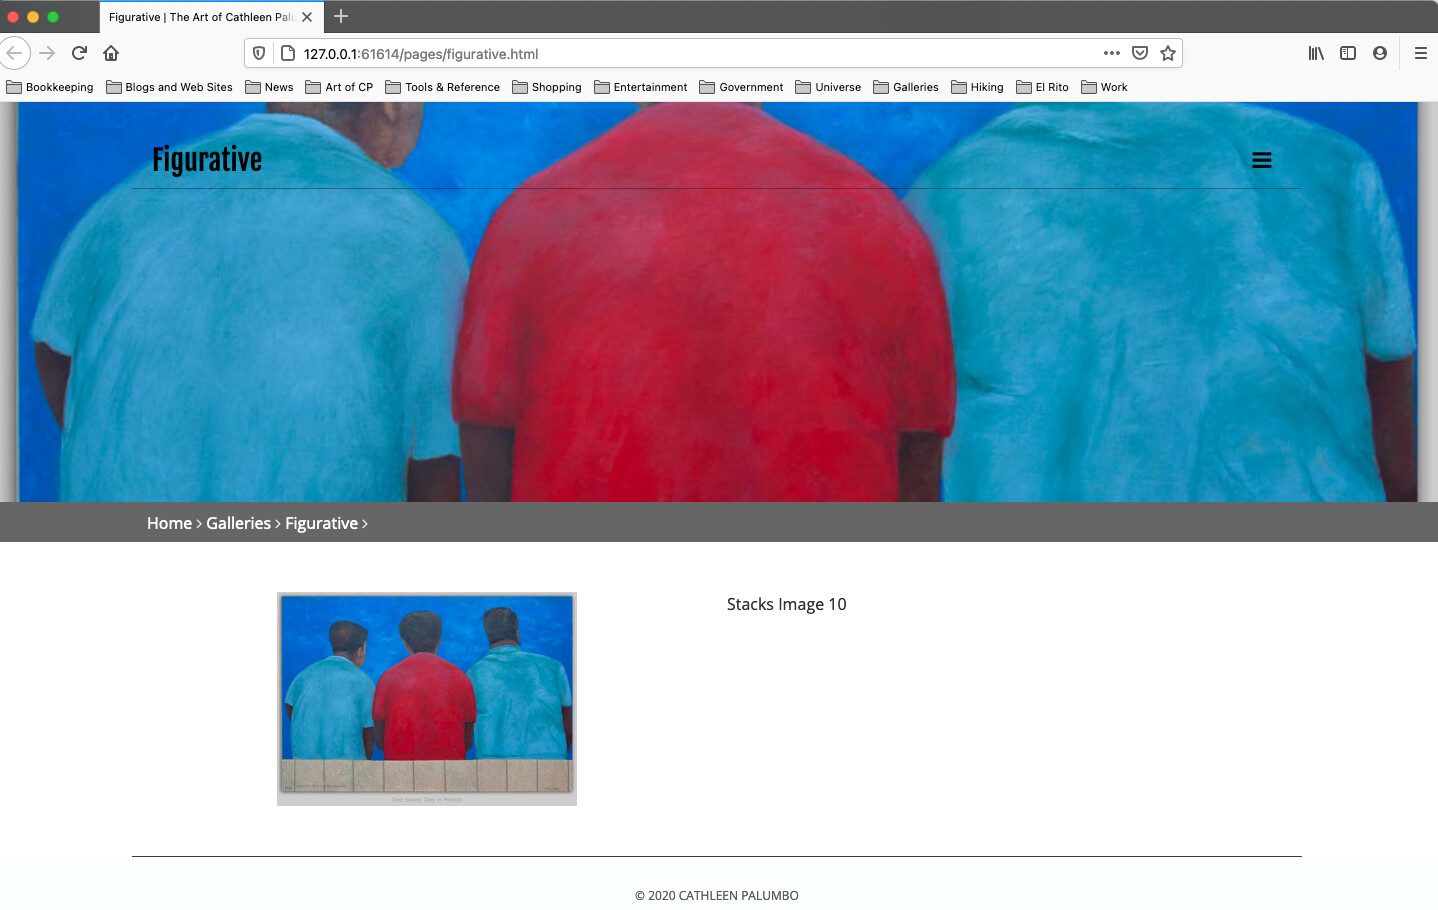Open the Blogs and Web Sites folder
The image size is (1438, 910).
pos(169,87)
